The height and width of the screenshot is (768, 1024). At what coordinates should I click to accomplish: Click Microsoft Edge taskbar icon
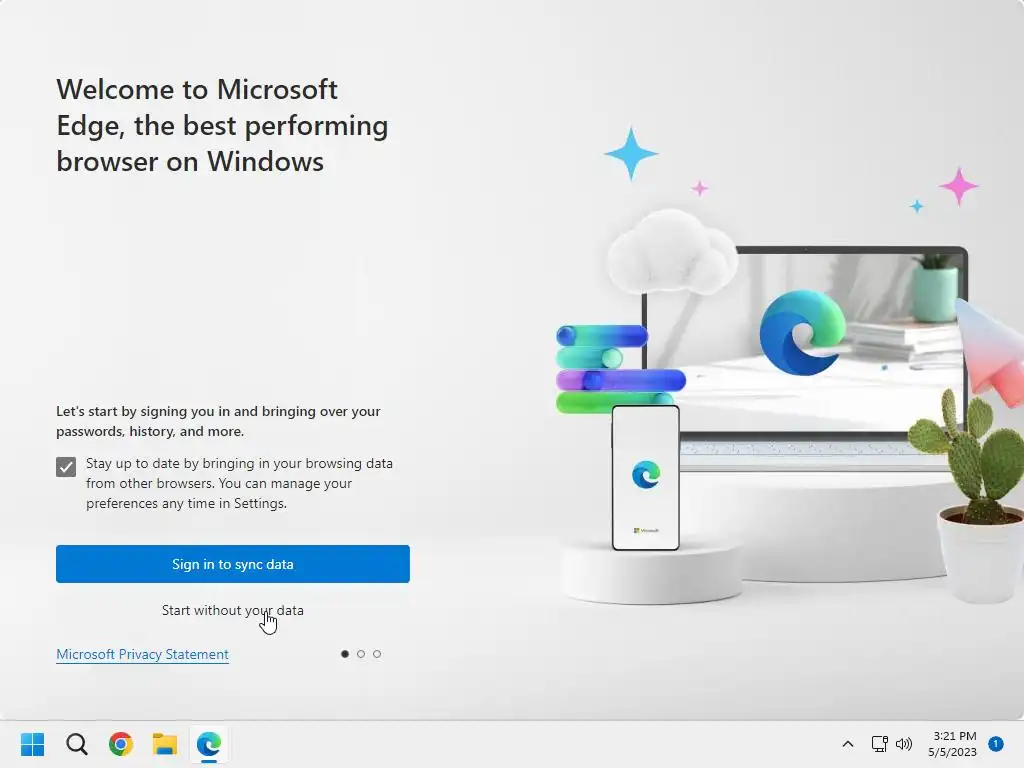tap(209, 744)
